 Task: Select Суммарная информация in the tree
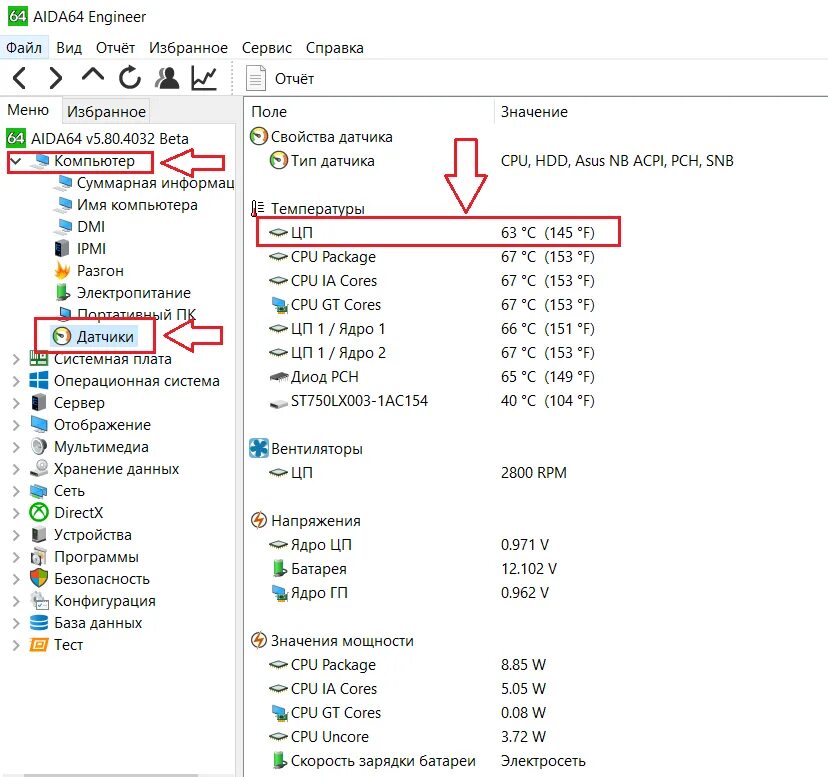[x=144, y=183]
